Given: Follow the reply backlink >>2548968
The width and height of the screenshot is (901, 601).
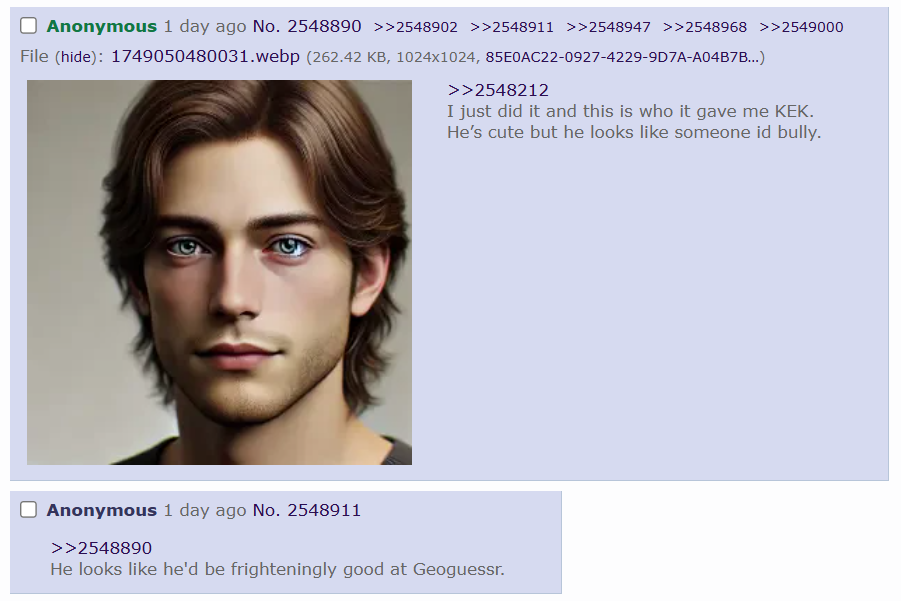Looking at the screenshot, I should point(705,27).
